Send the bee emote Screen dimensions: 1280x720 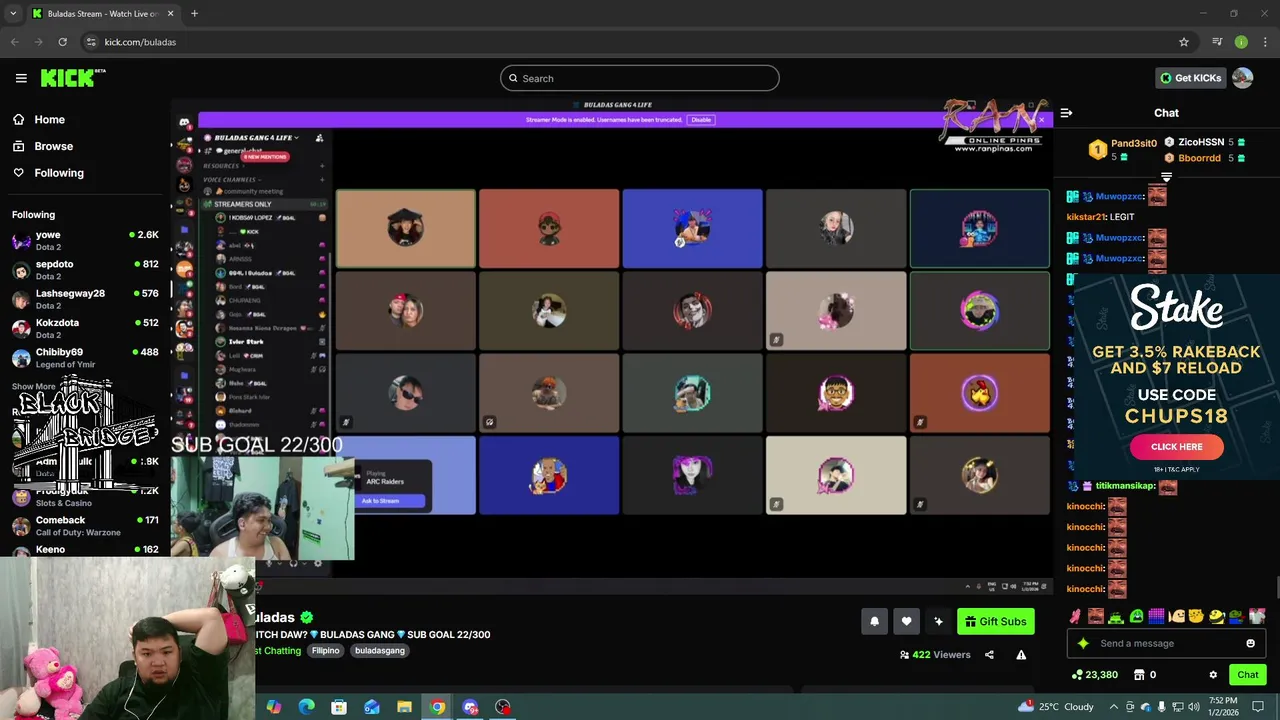pyautogui.click(x=1217, y=616)
